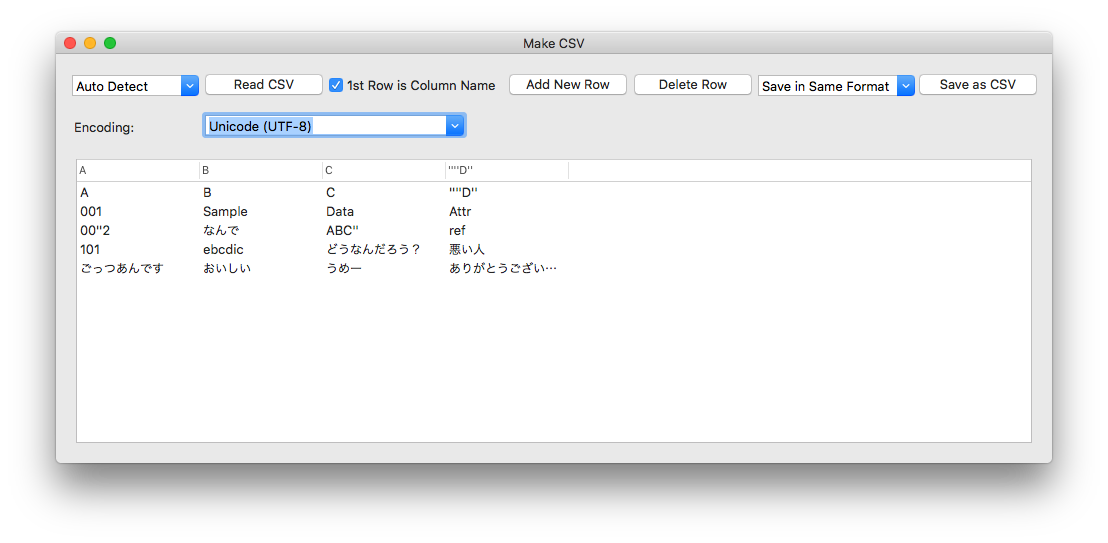Screen dimensions: 1108x543
Task: Click the Read CSV button
Action: pos(264,85)
